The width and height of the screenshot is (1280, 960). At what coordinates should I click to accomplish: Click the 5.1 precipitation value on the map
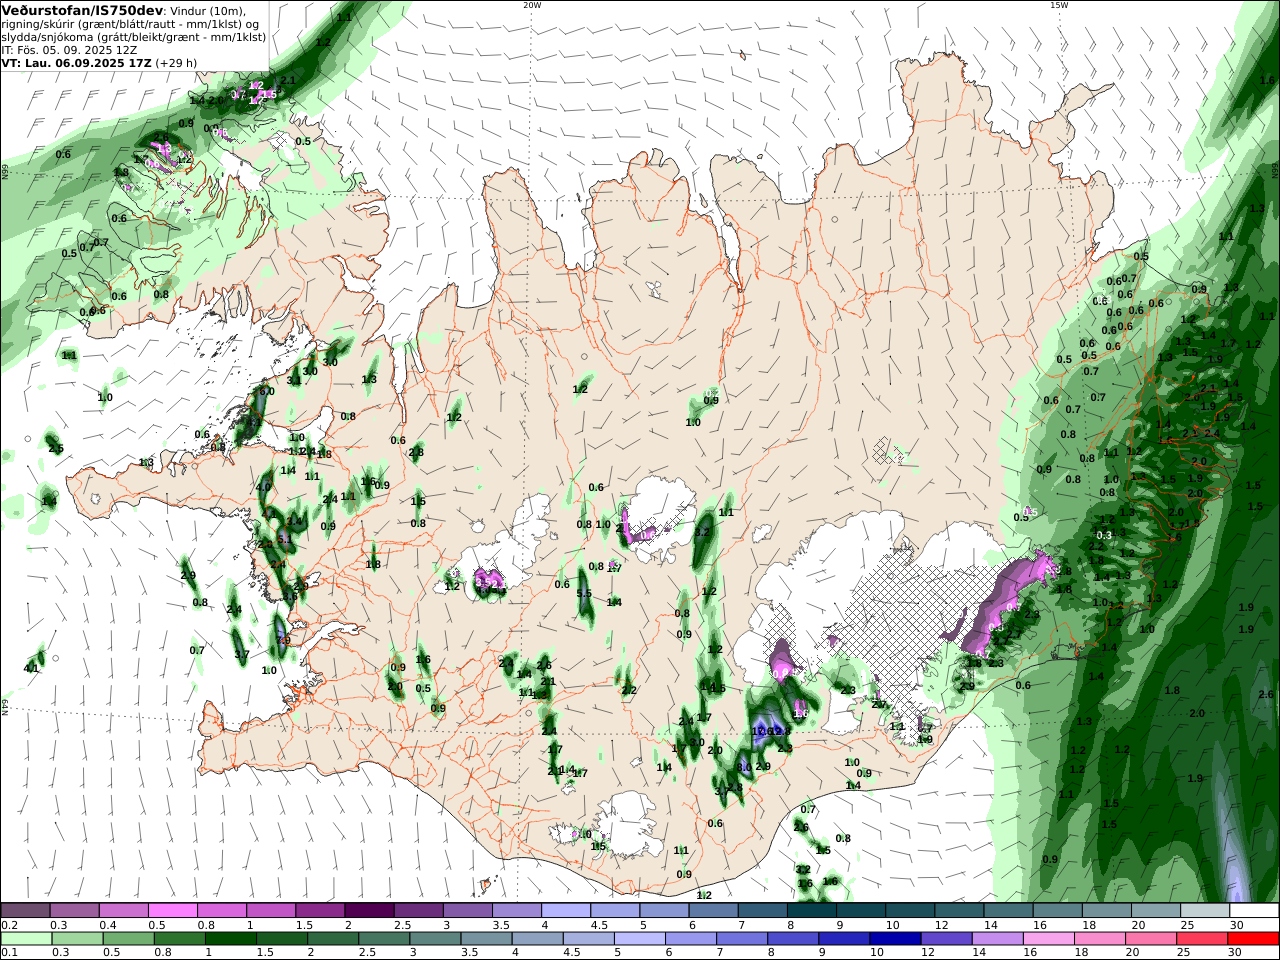tap(285, 539)
